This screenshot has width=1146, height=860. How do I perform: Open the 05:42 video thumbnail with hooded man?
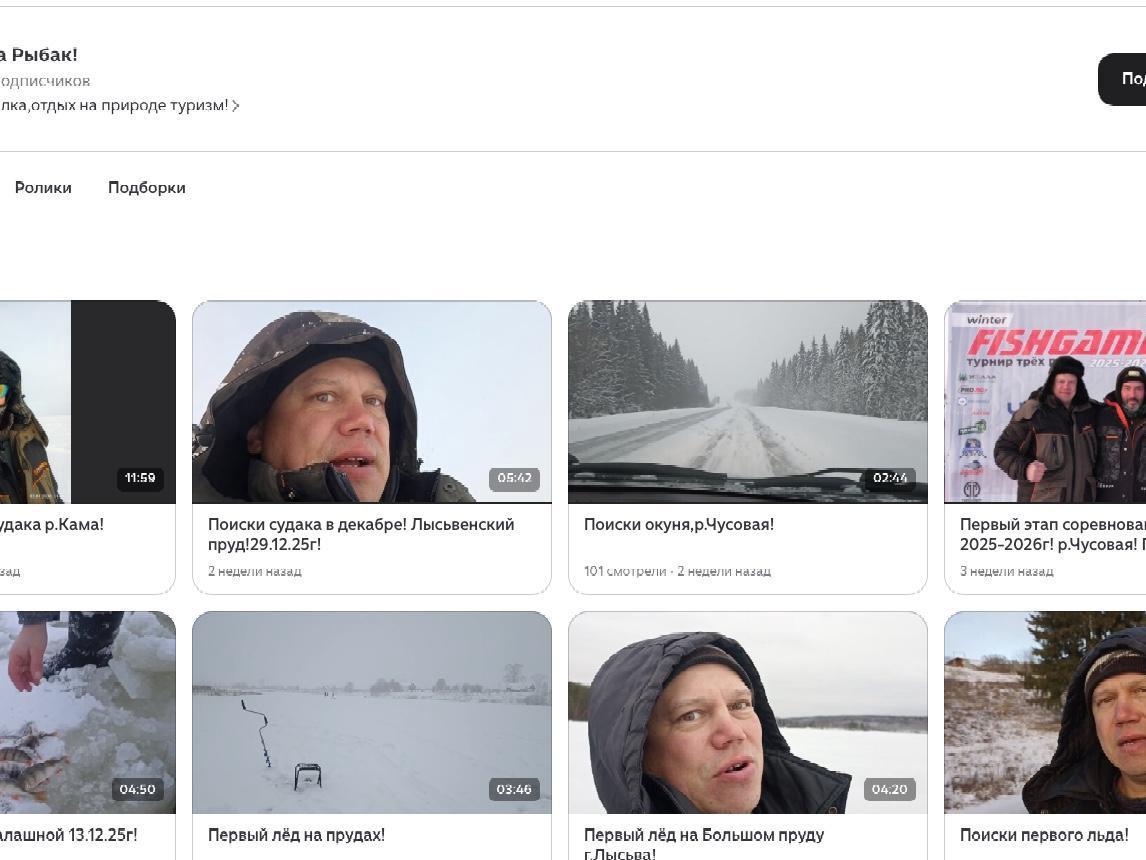tap(371, 402)
